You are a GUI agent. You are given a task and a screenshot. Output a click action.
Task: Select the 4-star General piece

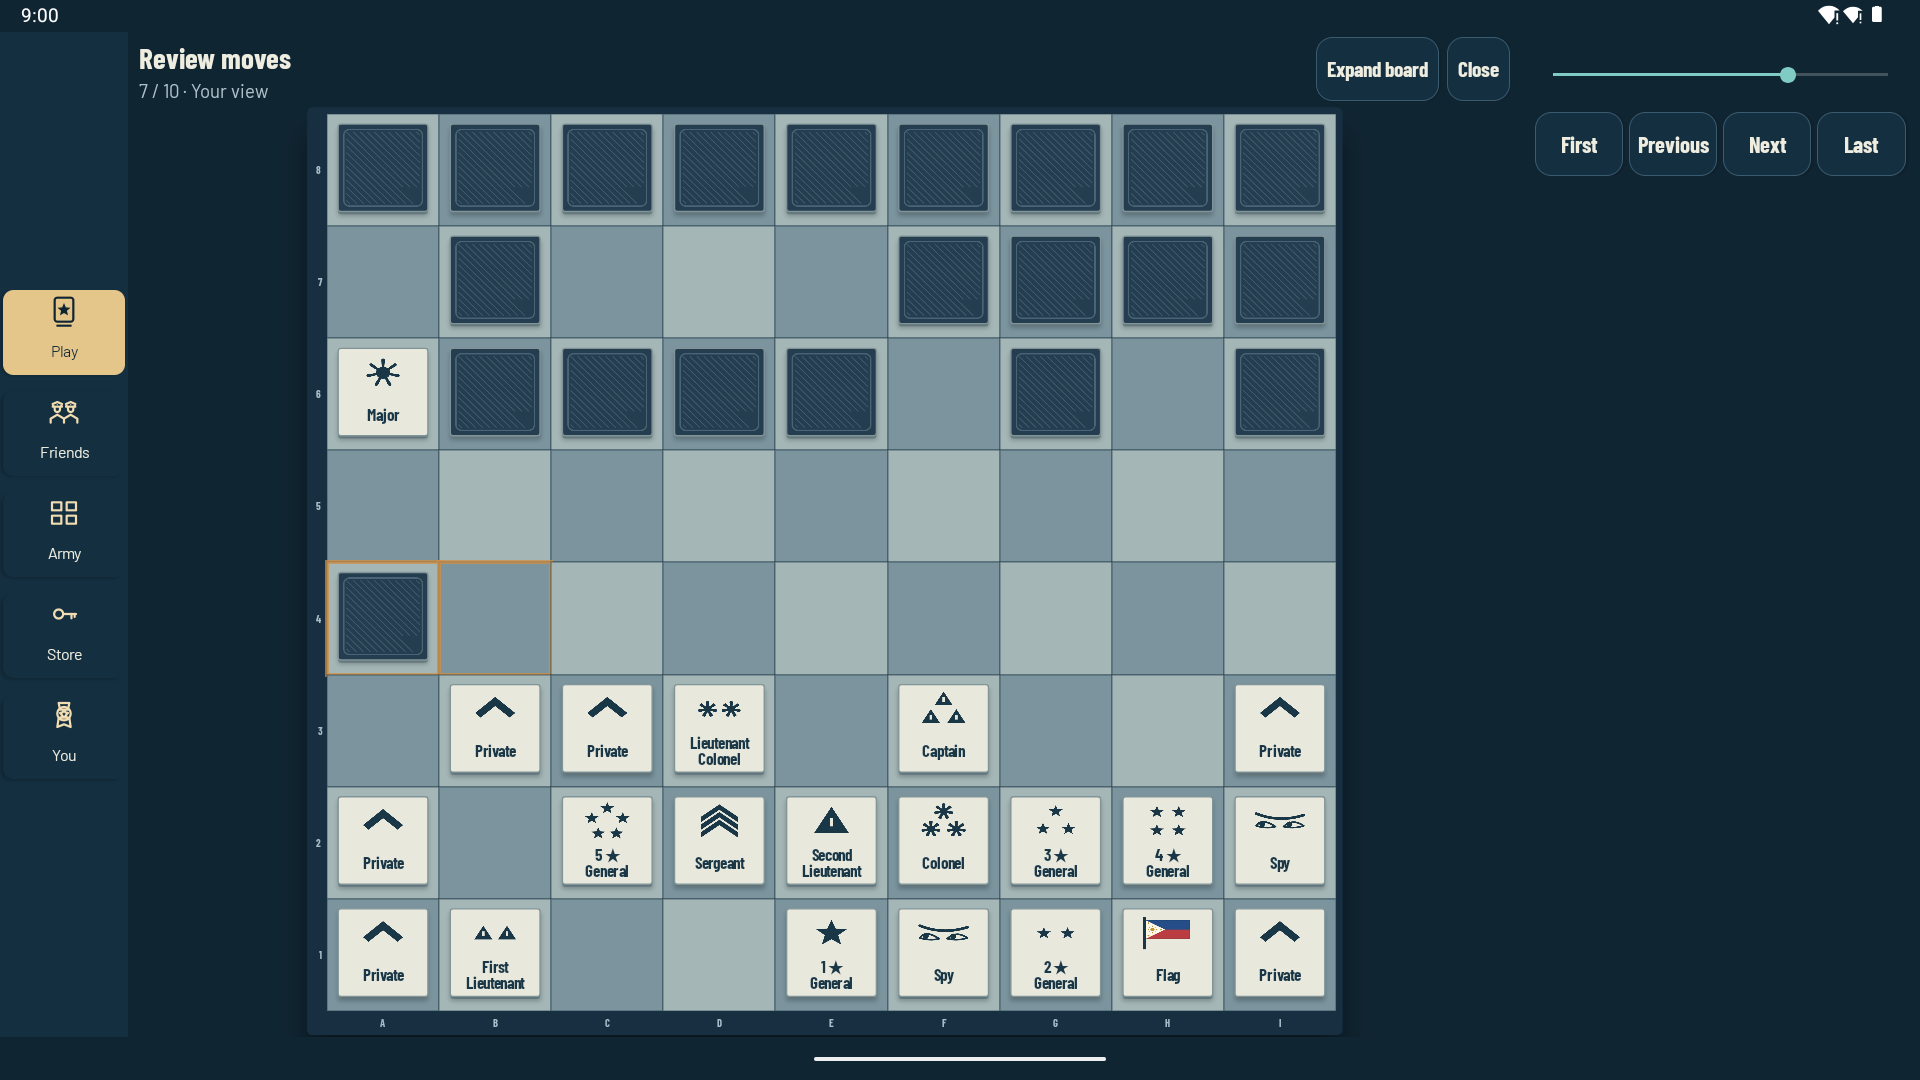[x=1167, y=841]
